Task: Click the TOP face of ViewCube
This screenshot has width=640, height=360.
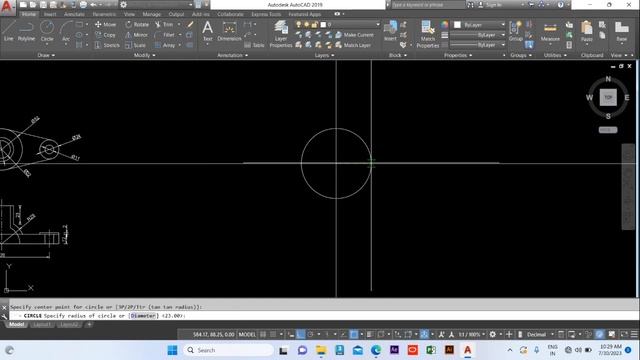Action: click(608, 97)
